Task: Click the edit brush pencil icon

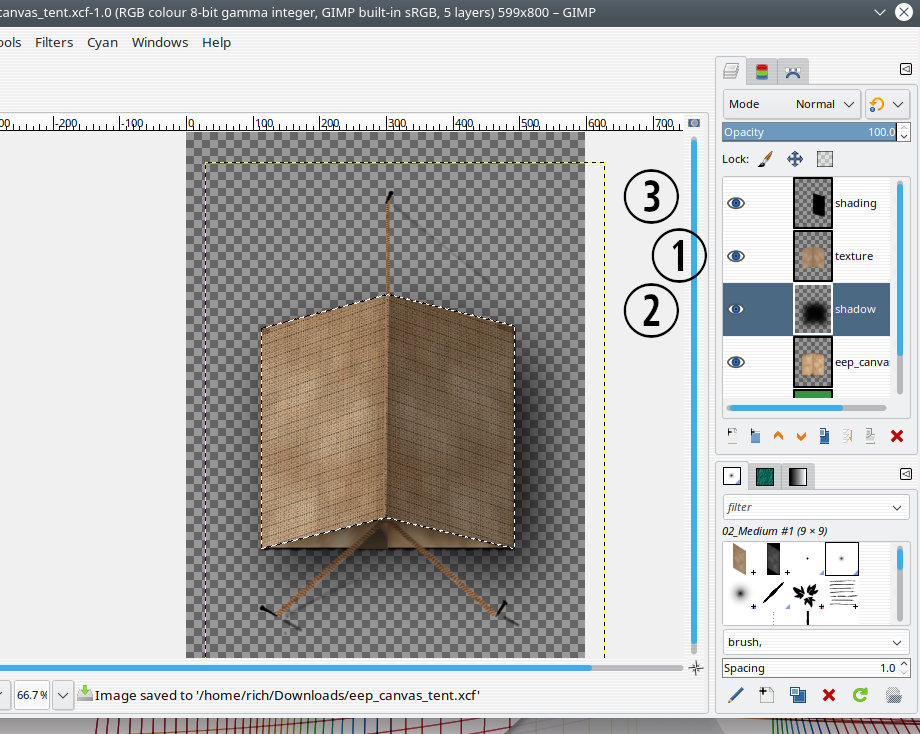Action: [736, 695]
